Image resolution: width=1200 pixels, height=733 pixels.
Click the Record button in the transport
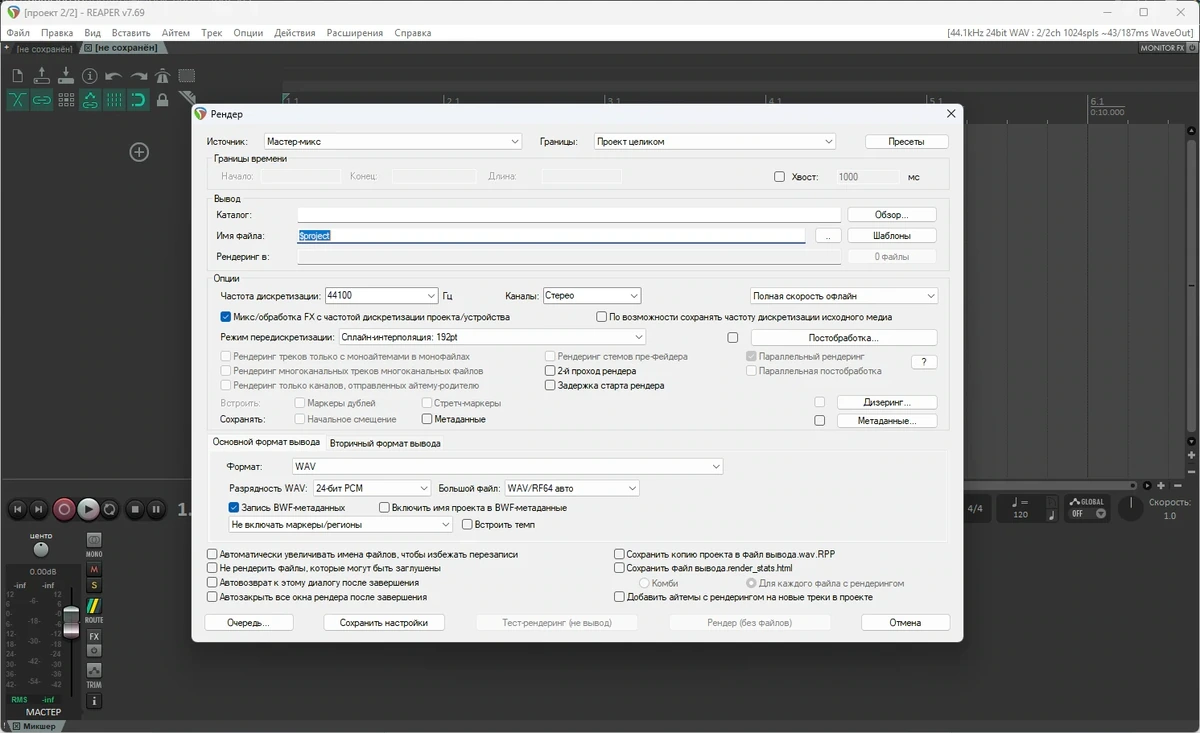(x=64, y=509)
